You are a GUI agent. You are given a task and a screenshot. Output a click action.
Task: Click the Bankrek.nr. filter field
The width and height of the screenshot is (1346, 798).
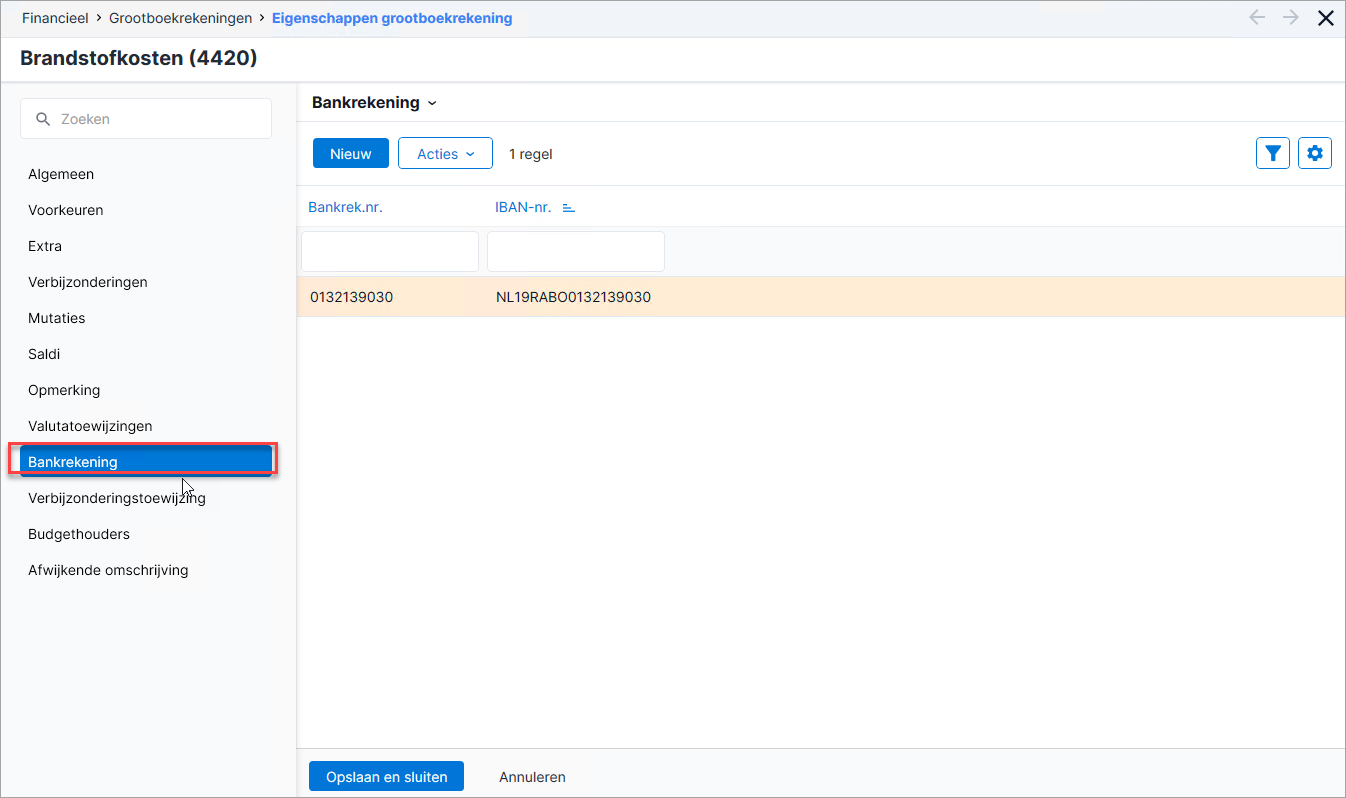(x=390, y=251)
